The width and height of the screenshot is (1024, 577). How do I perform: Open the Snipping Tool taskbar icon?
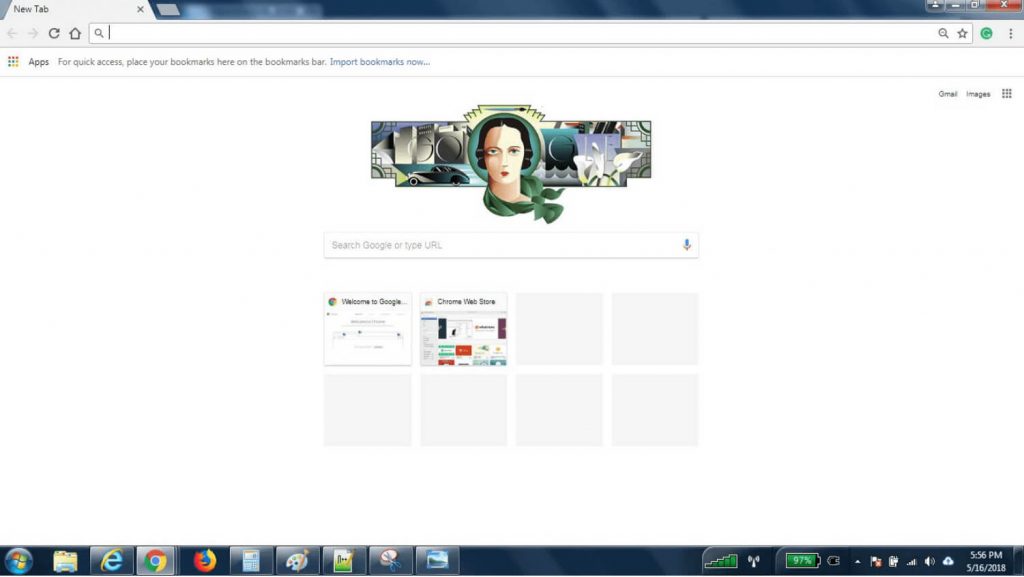click(x=391, y=561)
